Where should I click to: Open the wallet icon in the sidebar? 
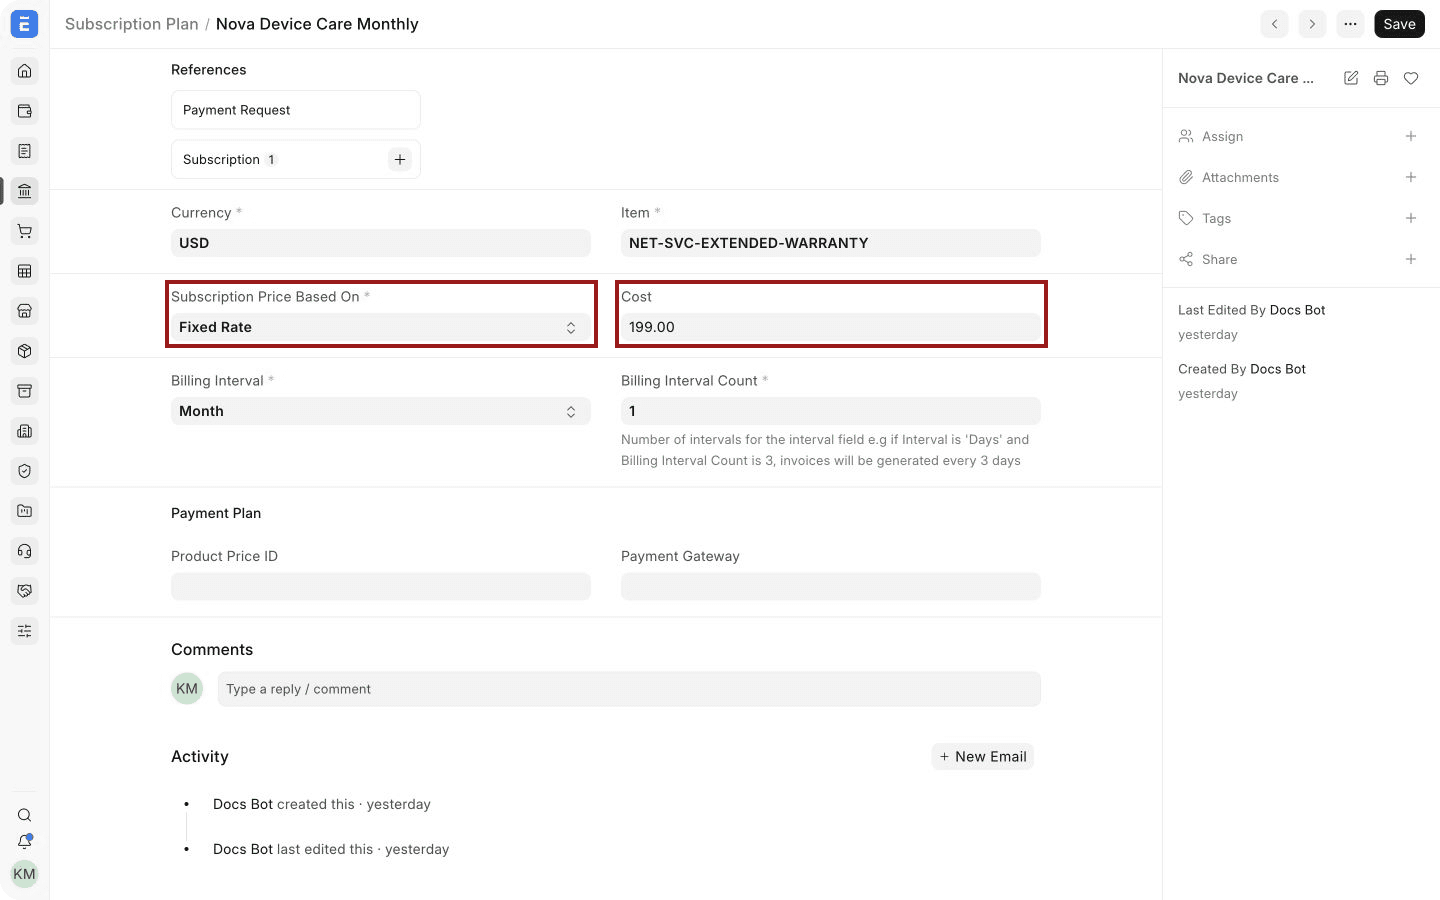coord(25,111)
